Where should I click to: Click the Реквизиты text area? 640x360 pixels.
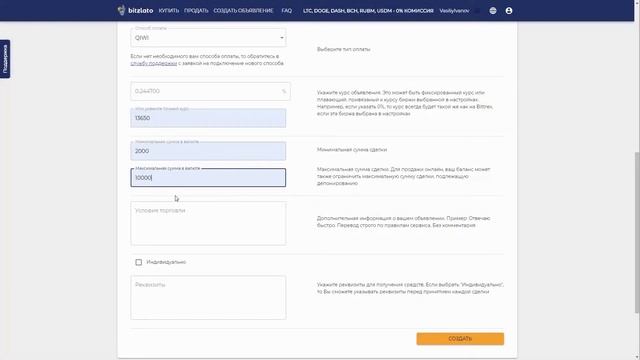tap(208, 298)
